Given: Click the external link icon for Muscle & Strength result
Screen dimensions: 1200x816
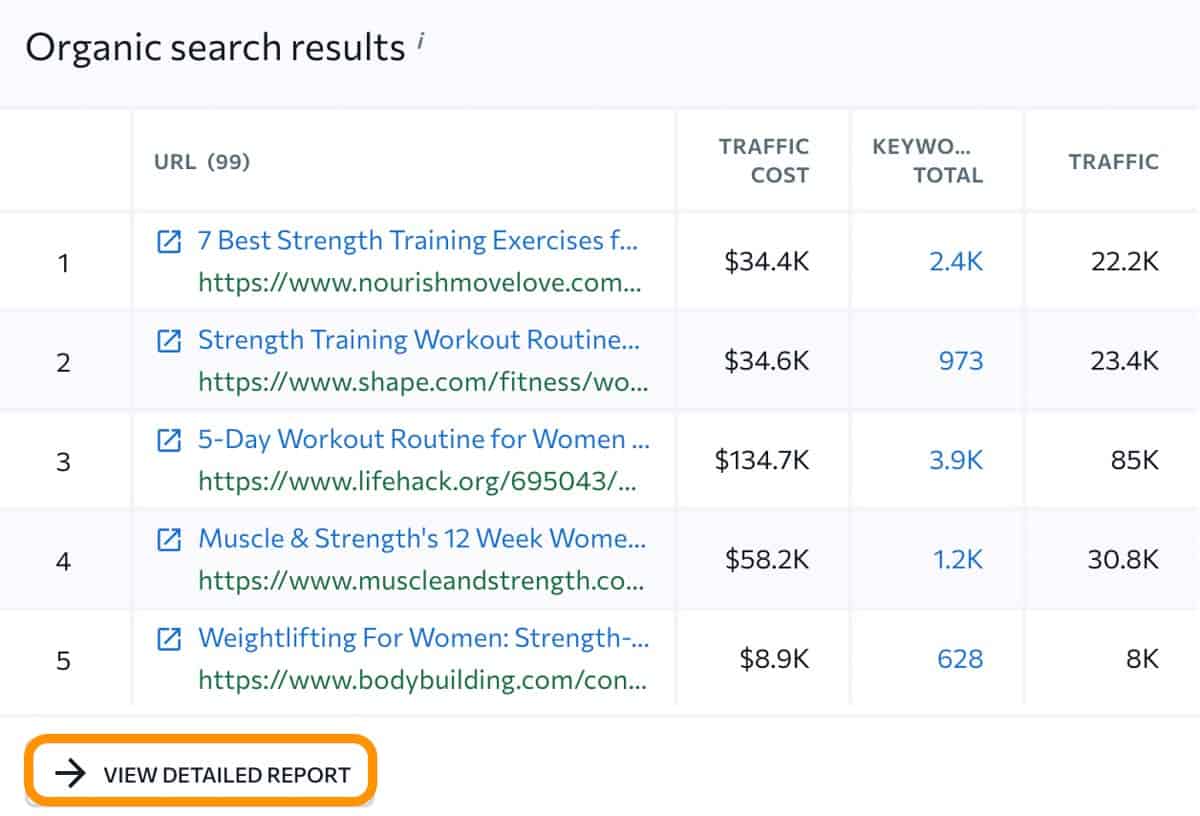Looking at the screenshot, I should [170, 539].
